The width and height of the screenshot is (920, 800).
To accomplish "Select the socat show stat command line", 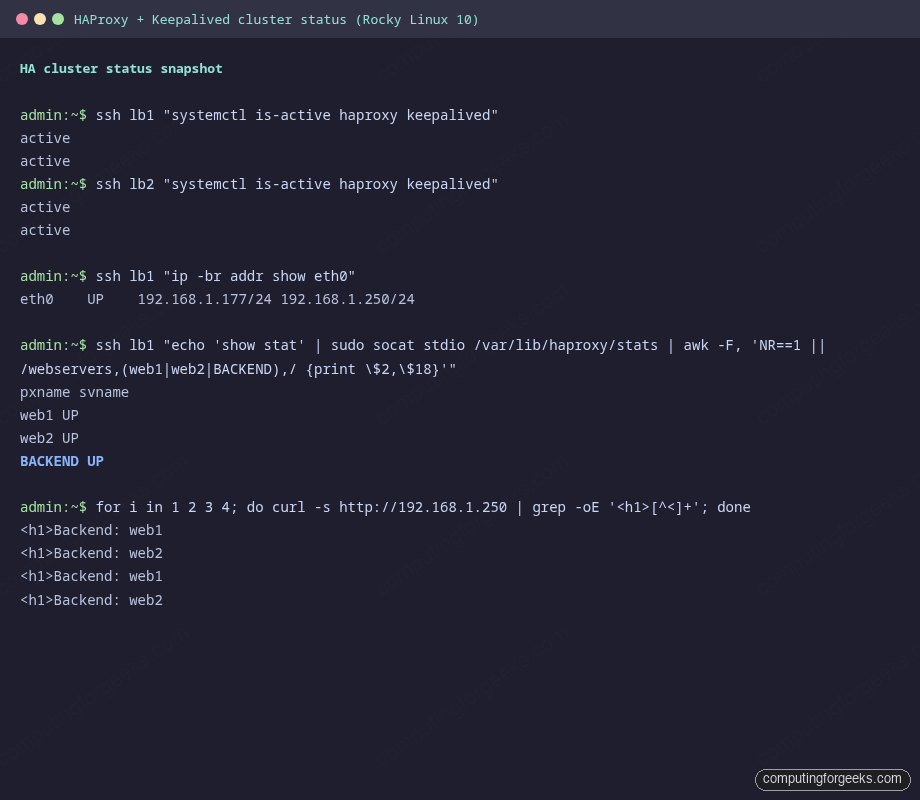I will click(420, 345).
